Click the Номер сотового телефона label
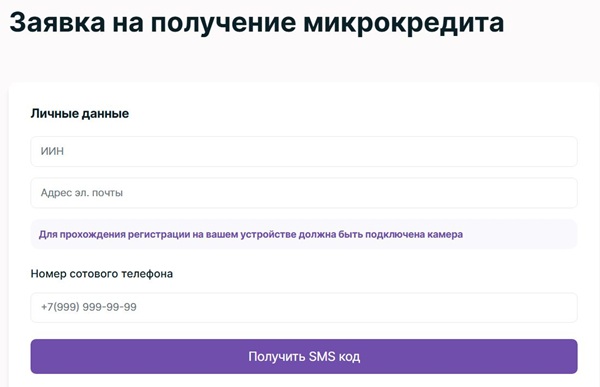The image size is (600, 387). point(102,274)
